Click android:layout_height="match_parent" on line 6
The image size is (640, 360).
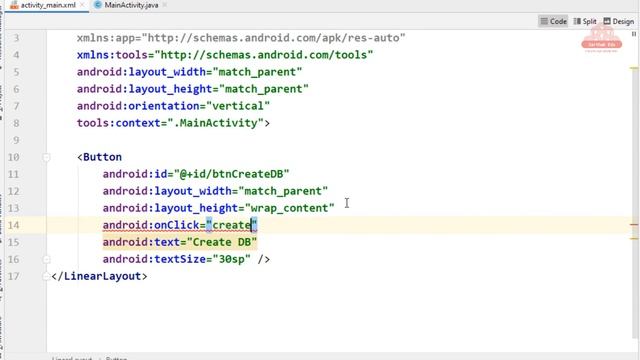(x=193, y=89)
